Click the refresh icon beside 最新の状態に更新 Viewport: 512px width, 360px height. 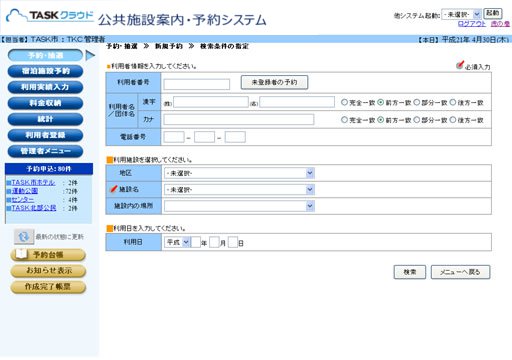point(24,237)
